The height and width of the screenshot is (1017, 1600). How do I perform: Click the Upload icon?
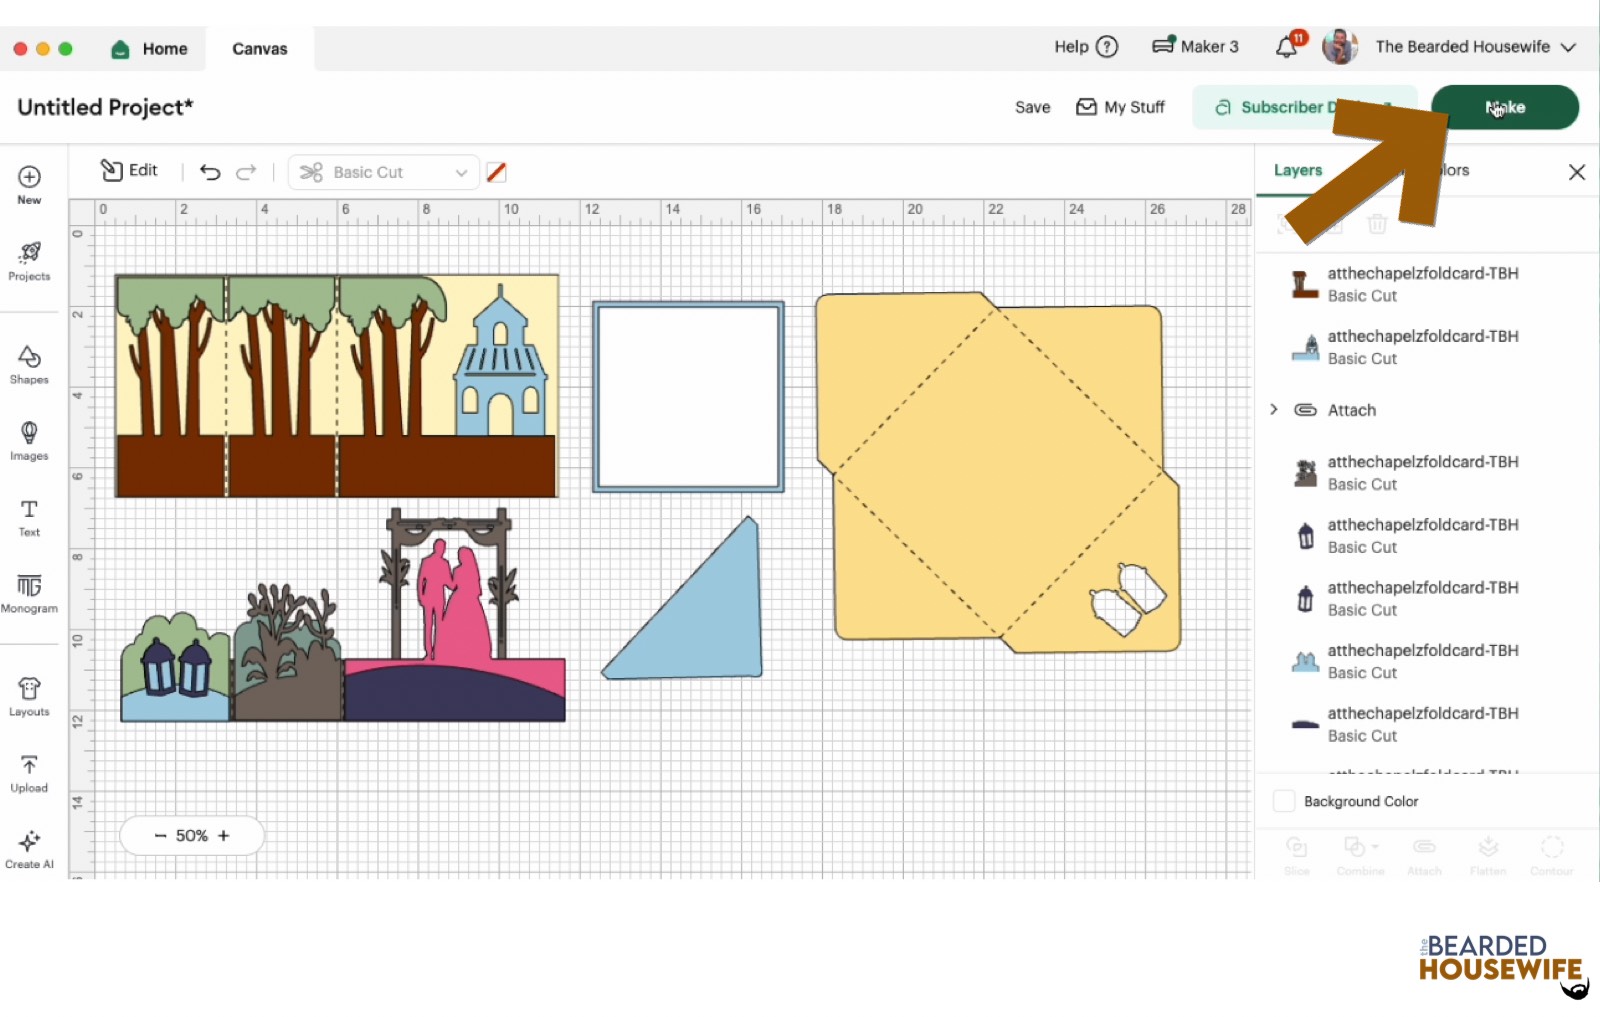tap(29, 773)
